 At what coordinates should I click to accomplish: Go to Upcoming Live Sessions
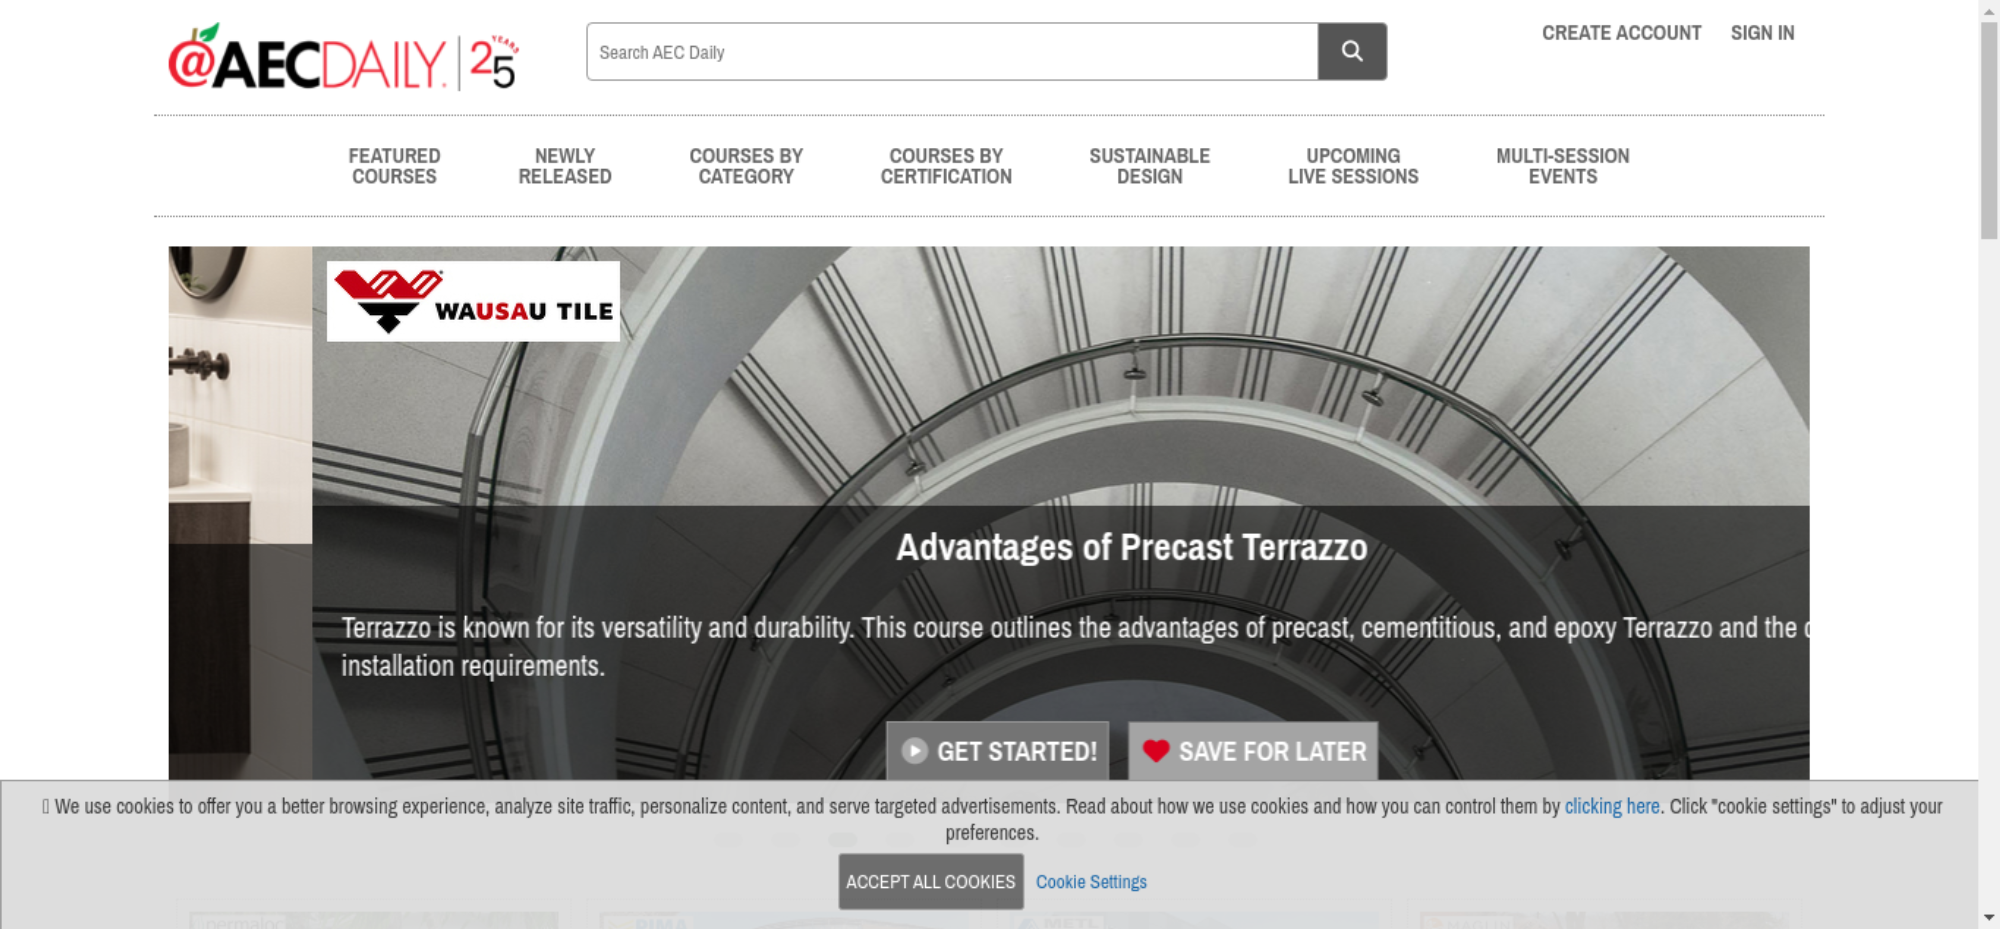[x=1352, y=166]
